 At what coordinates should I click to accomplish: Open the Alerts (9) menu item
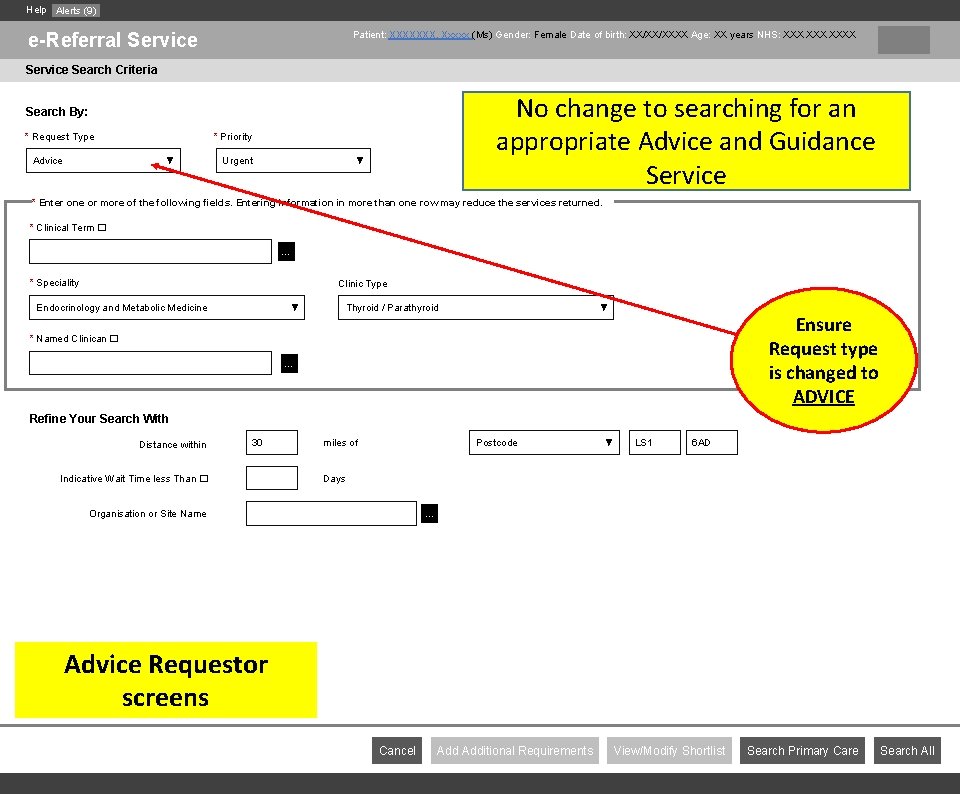[76, 10]
